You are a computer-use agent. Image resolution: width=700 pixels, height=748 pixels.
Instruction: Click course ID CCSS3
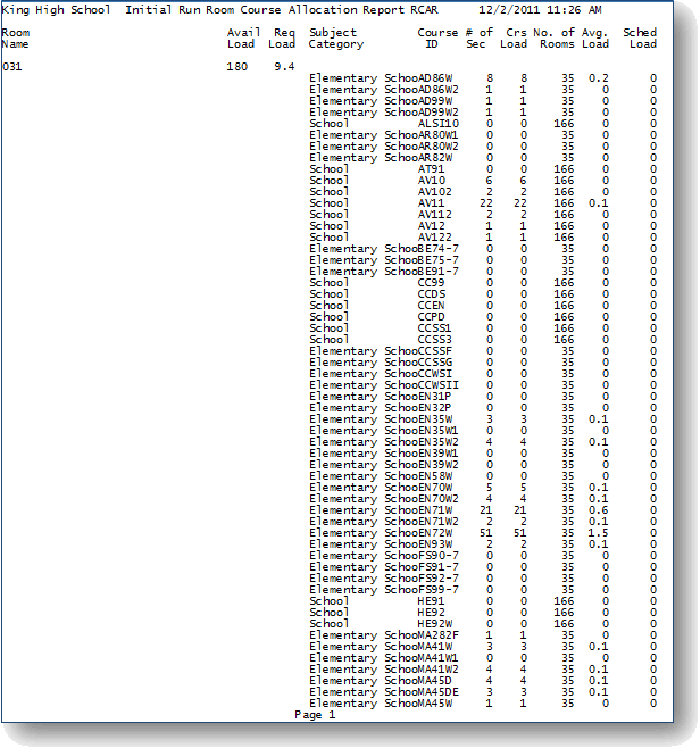[x=434, y=340]
